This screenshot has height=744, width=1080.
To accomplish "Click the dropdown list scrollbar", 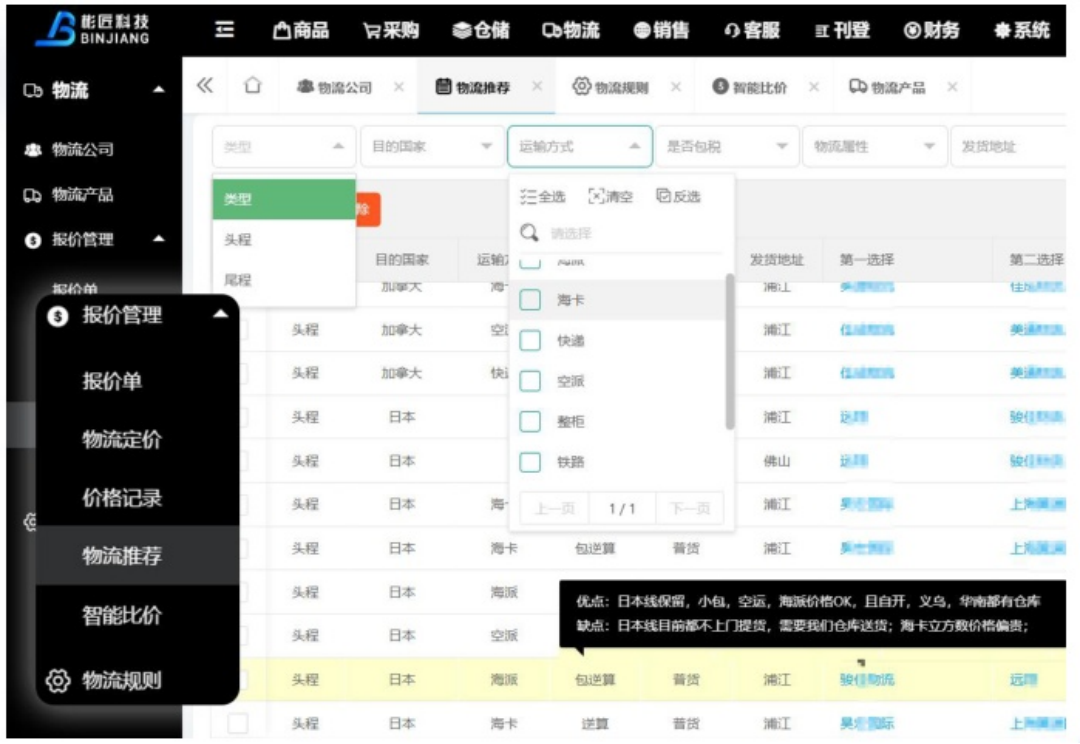I will (x=729, y=351).
